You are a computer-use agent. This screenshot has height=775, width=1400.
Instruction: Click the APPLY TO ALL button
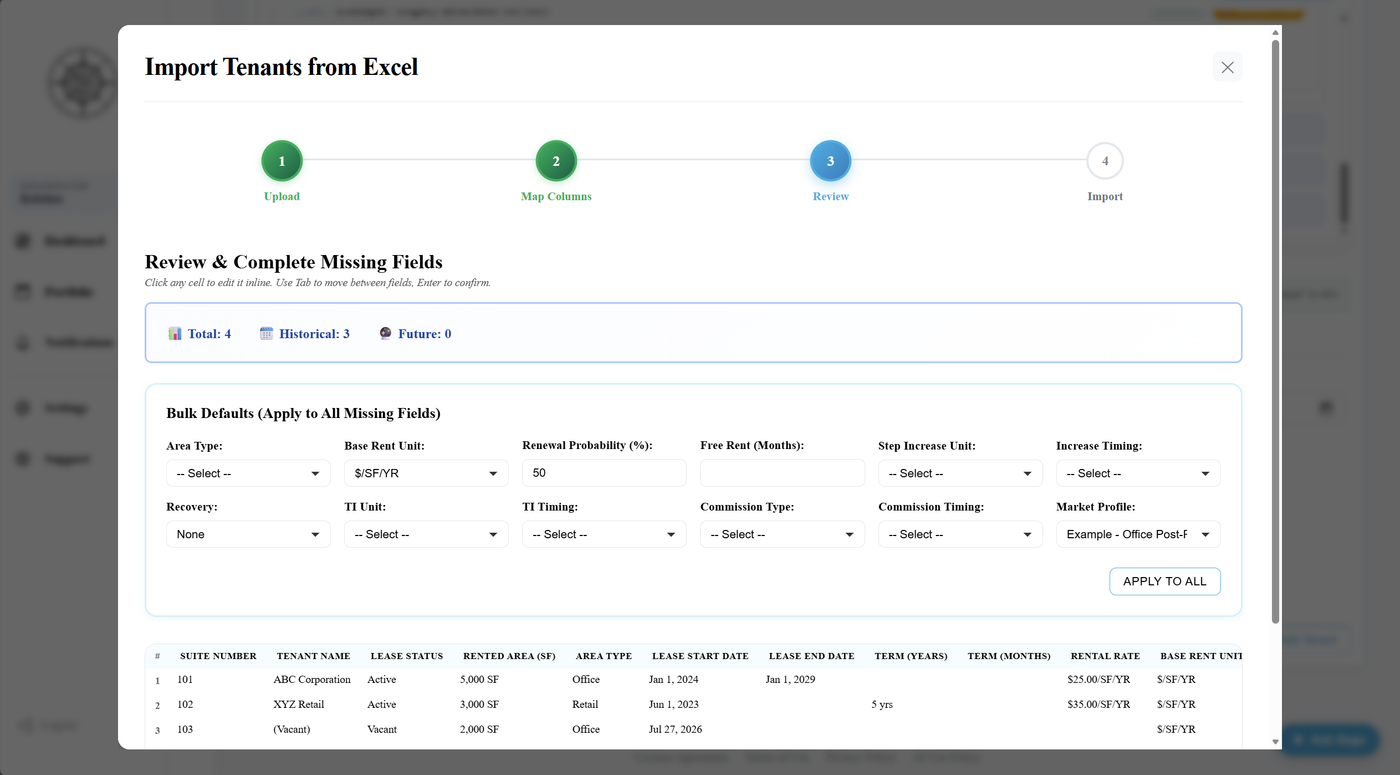[1165, 581]
